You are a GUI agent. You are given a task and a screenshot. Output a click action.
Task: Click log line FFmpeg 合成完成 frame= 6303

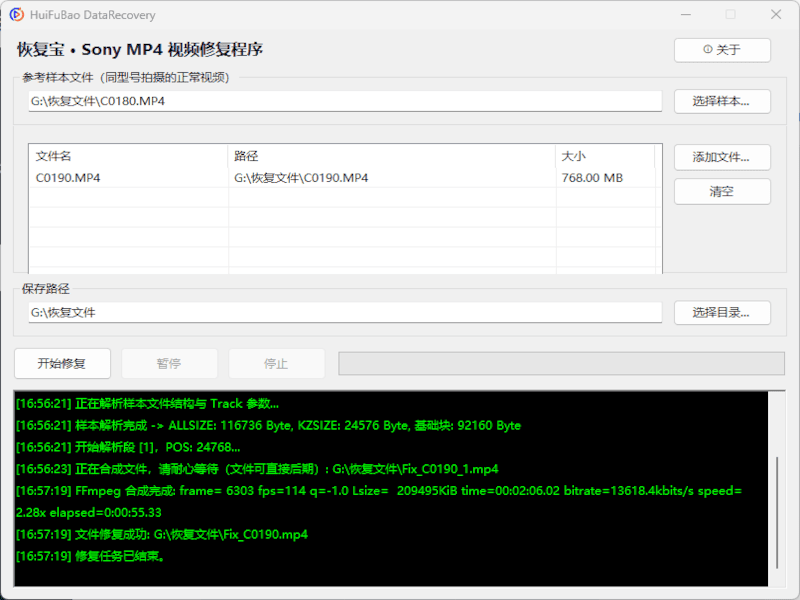point(379,502)
